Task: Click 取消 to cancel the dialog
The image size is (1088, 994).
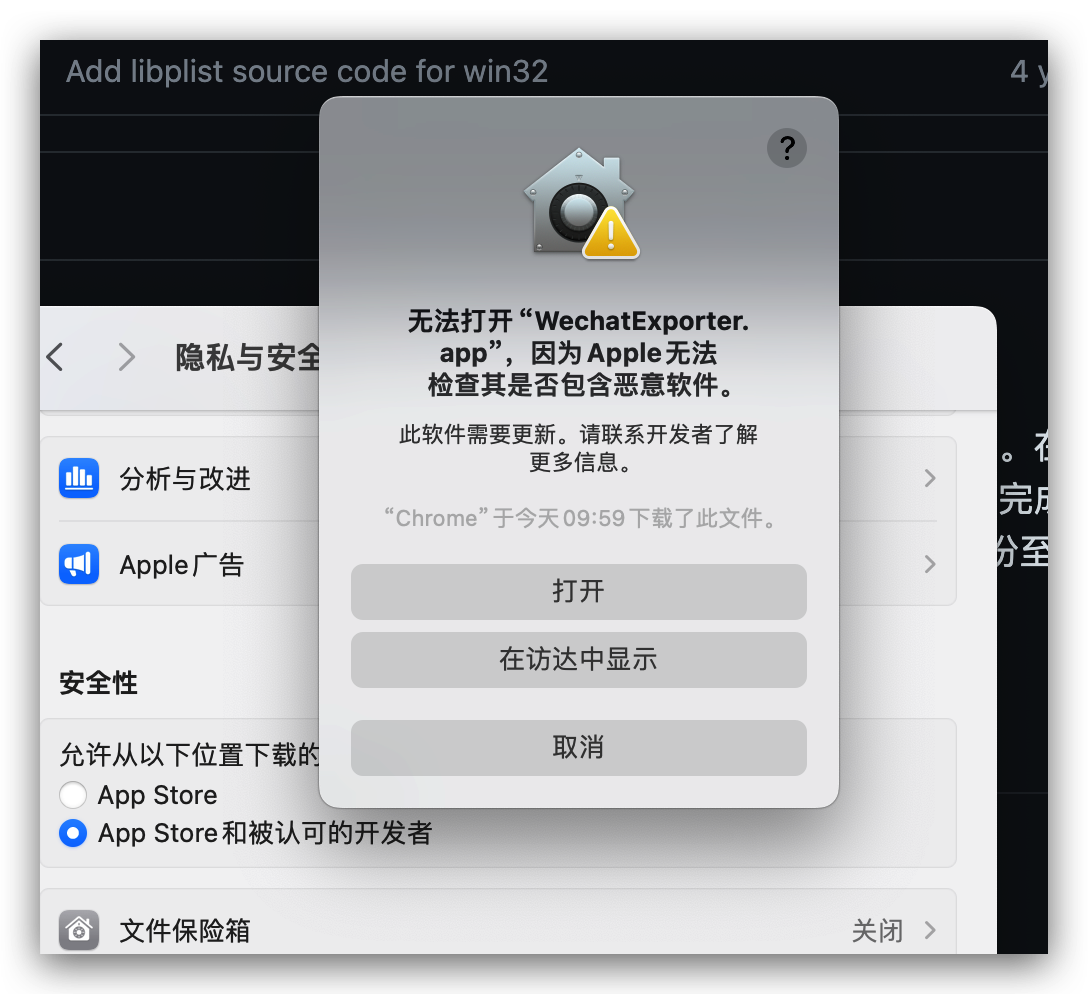Action: [x=579, y=748]
